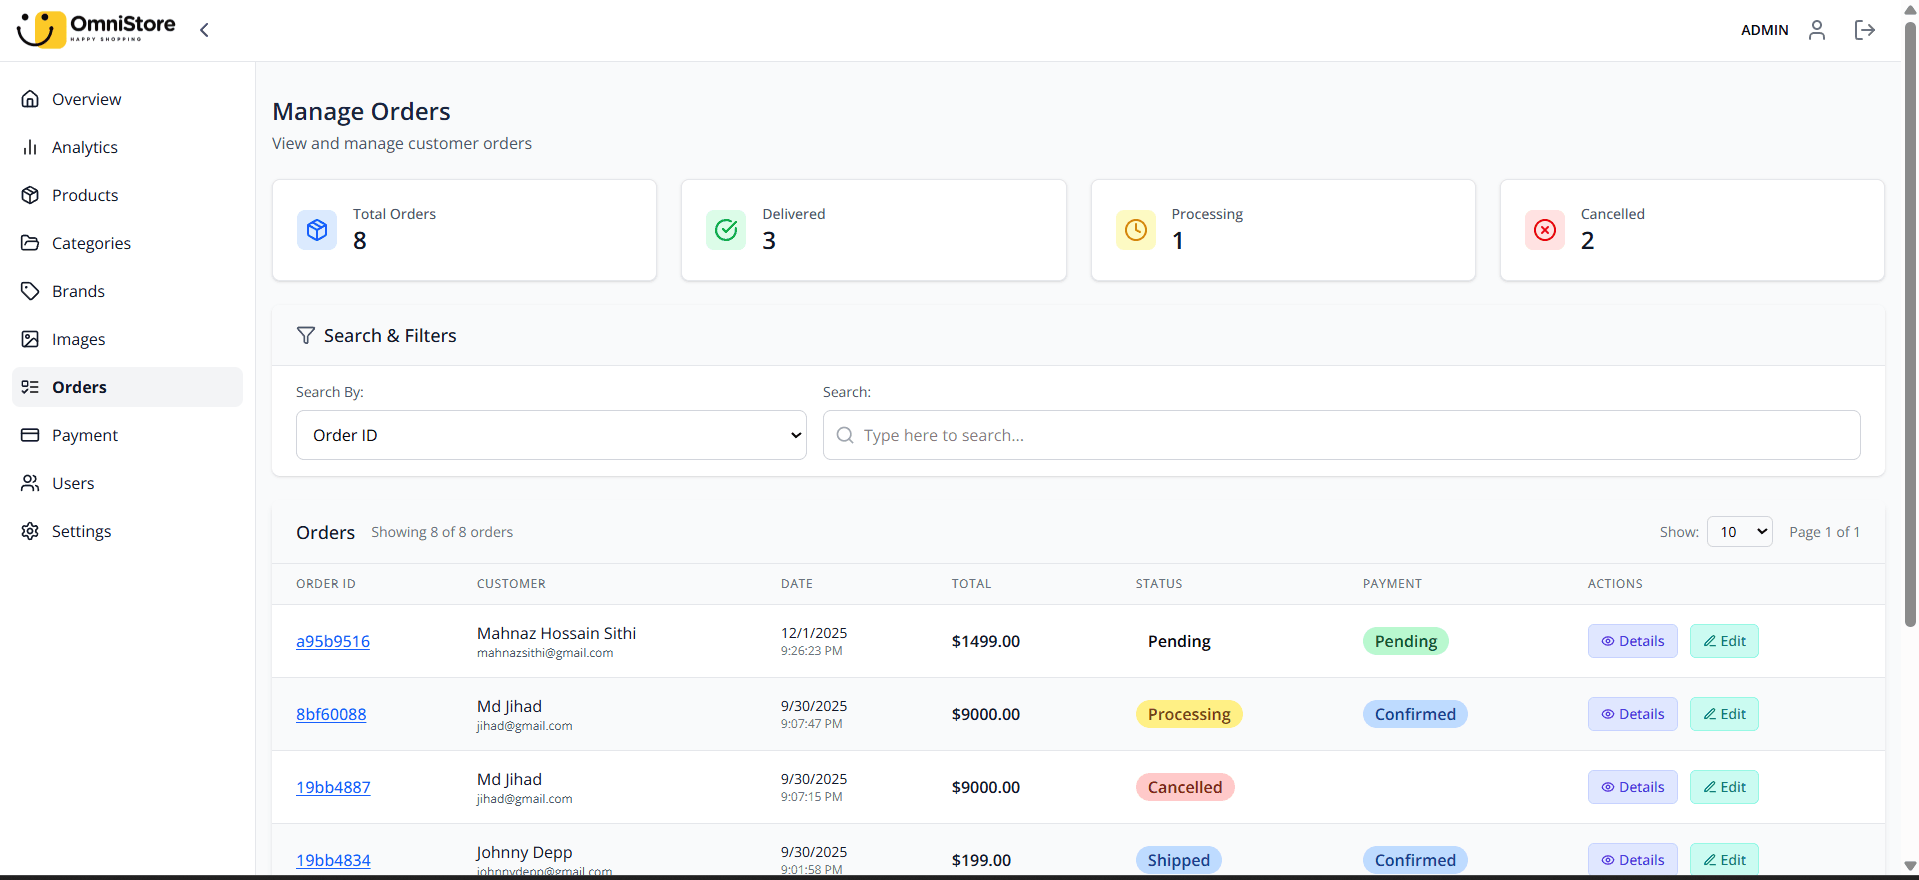
Task: Collapse the sidebar with the chevron arrow
Action: tap(204, 30)
